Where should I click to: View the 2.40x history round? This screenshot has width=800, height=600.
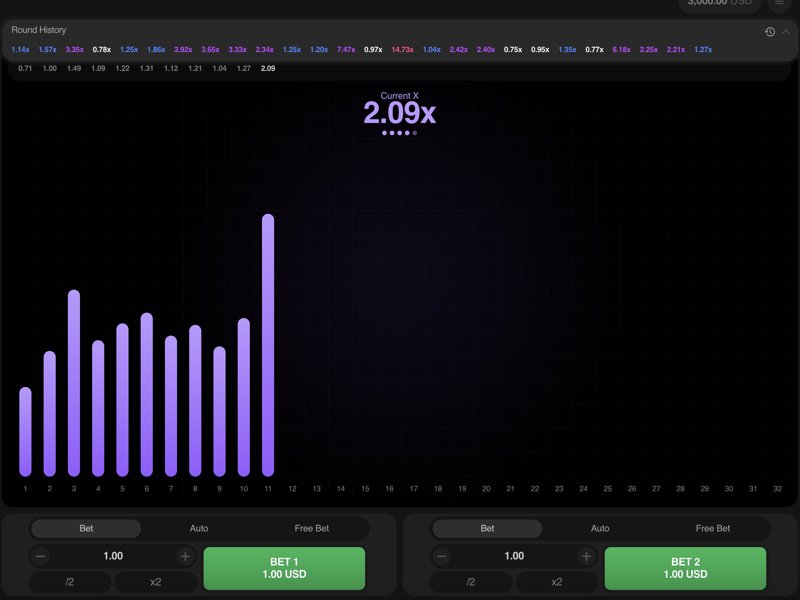486,49
